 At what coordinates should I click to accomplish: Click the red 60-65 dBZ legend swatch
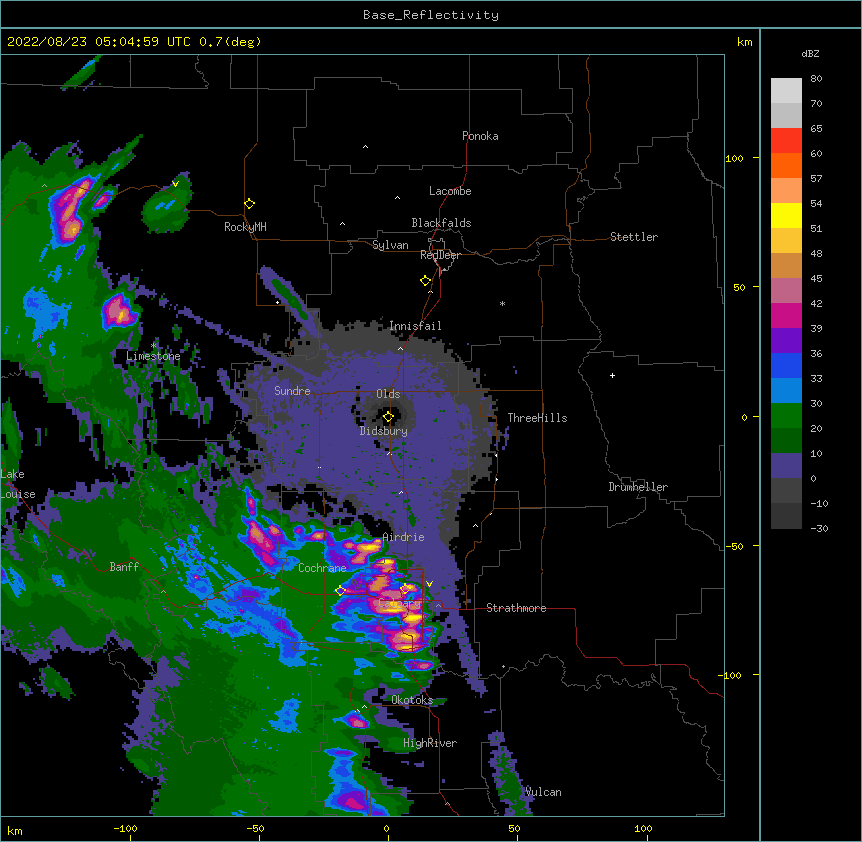click(x=786, y=141)
